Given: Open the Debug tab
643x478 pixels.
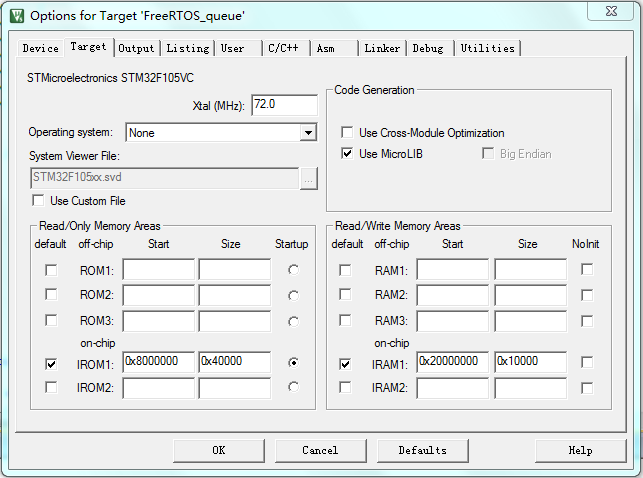Looking at the screenshot, I should click(x=428, y=48).
